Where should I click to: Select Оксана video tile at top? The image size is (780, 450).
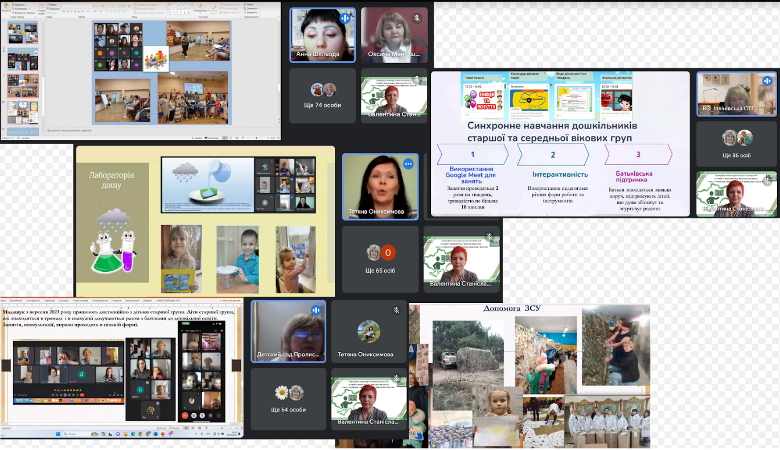pos(394,35)
